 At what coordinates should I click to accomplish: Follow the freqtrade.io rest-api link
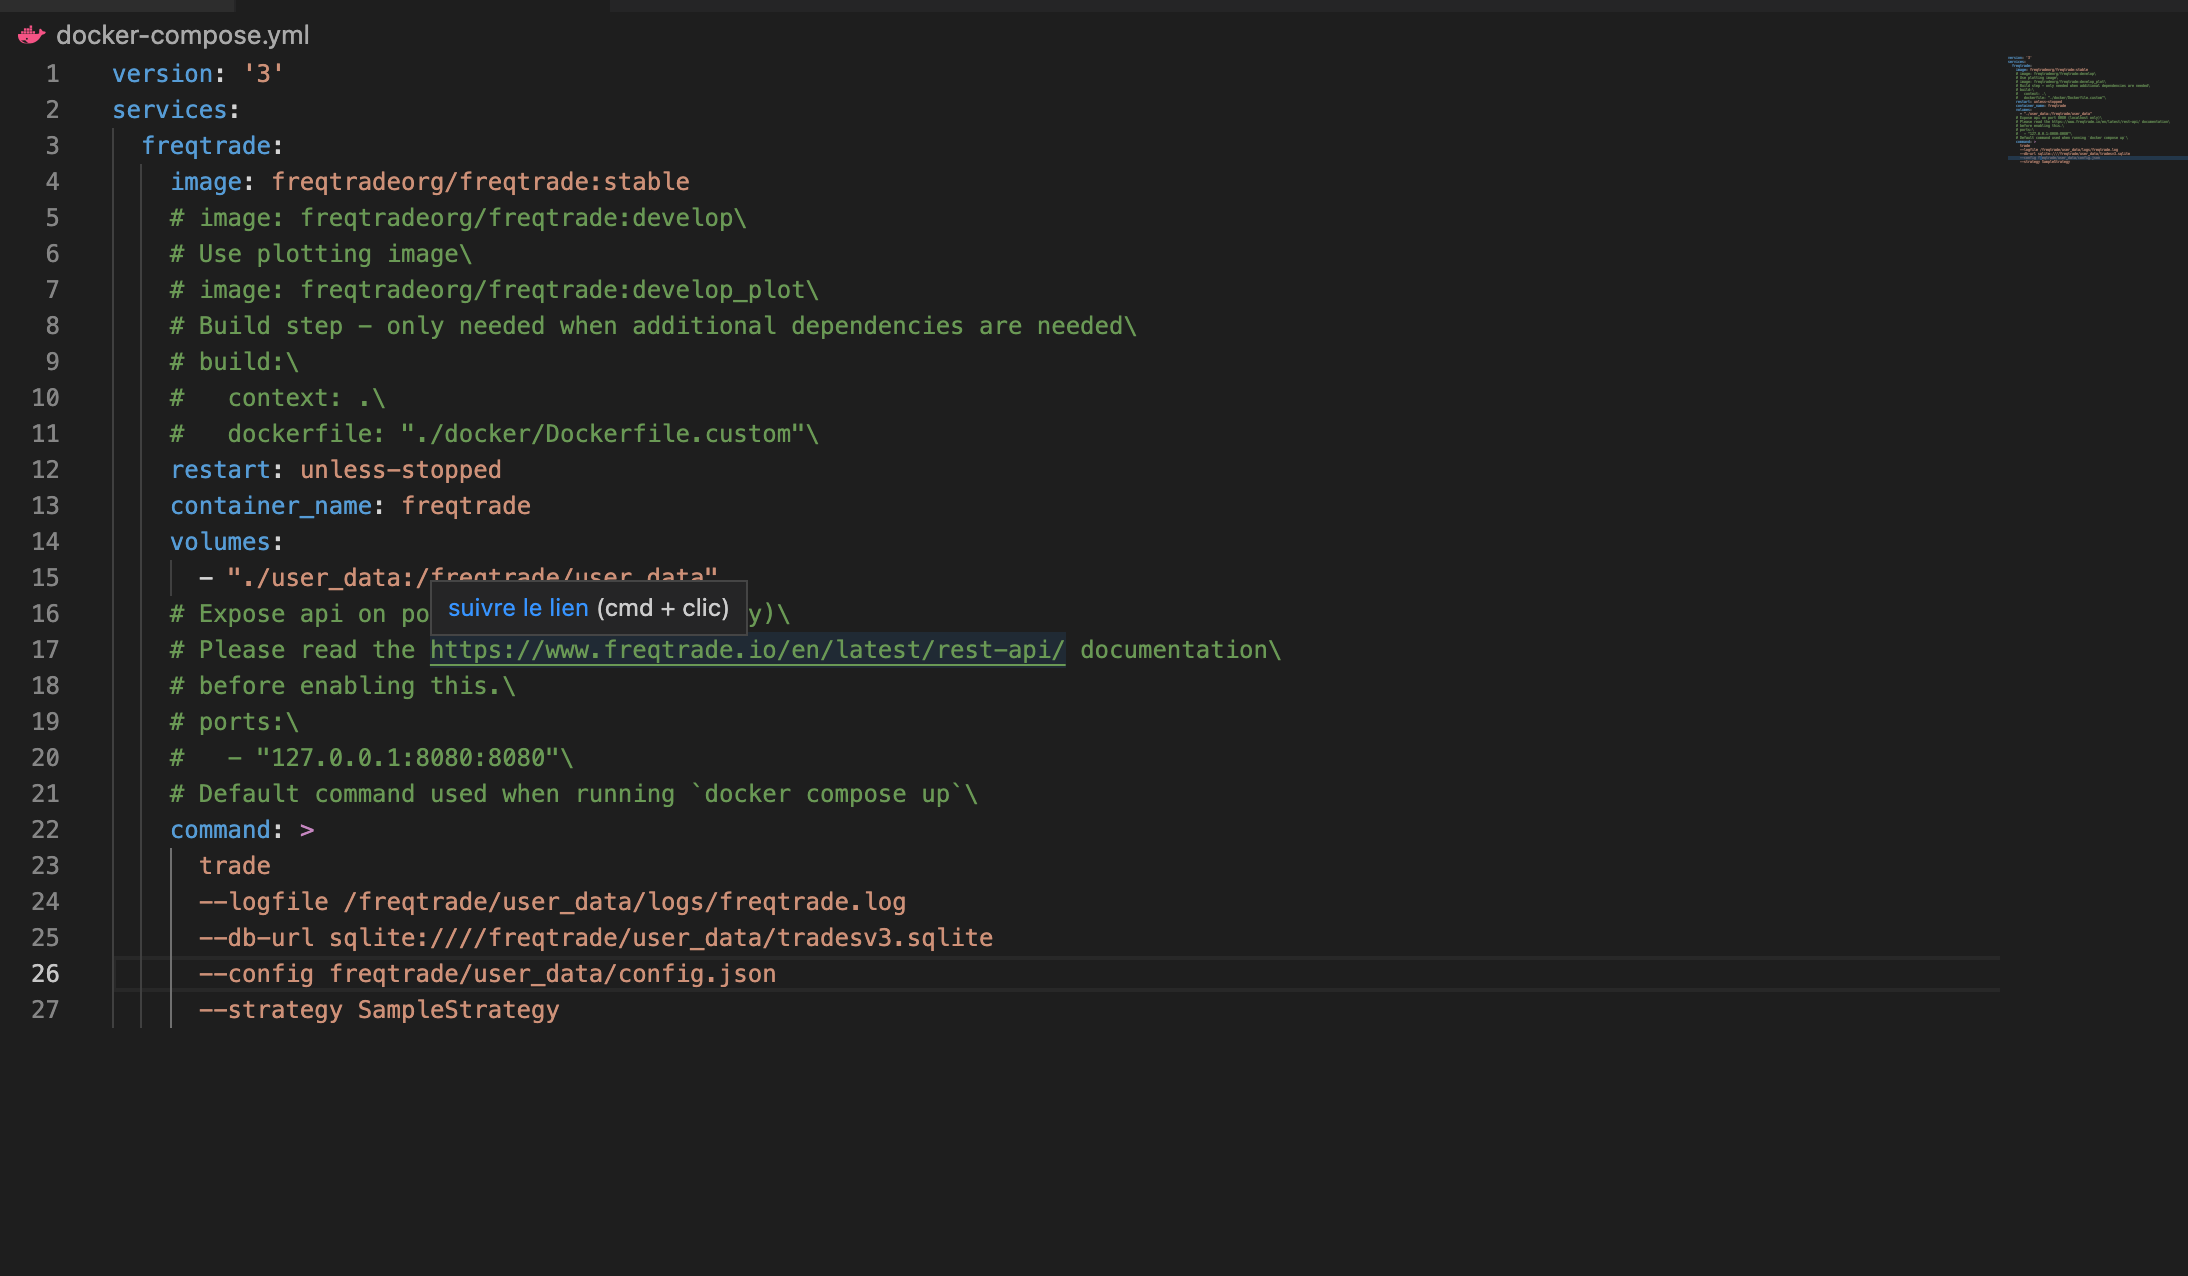747,649
